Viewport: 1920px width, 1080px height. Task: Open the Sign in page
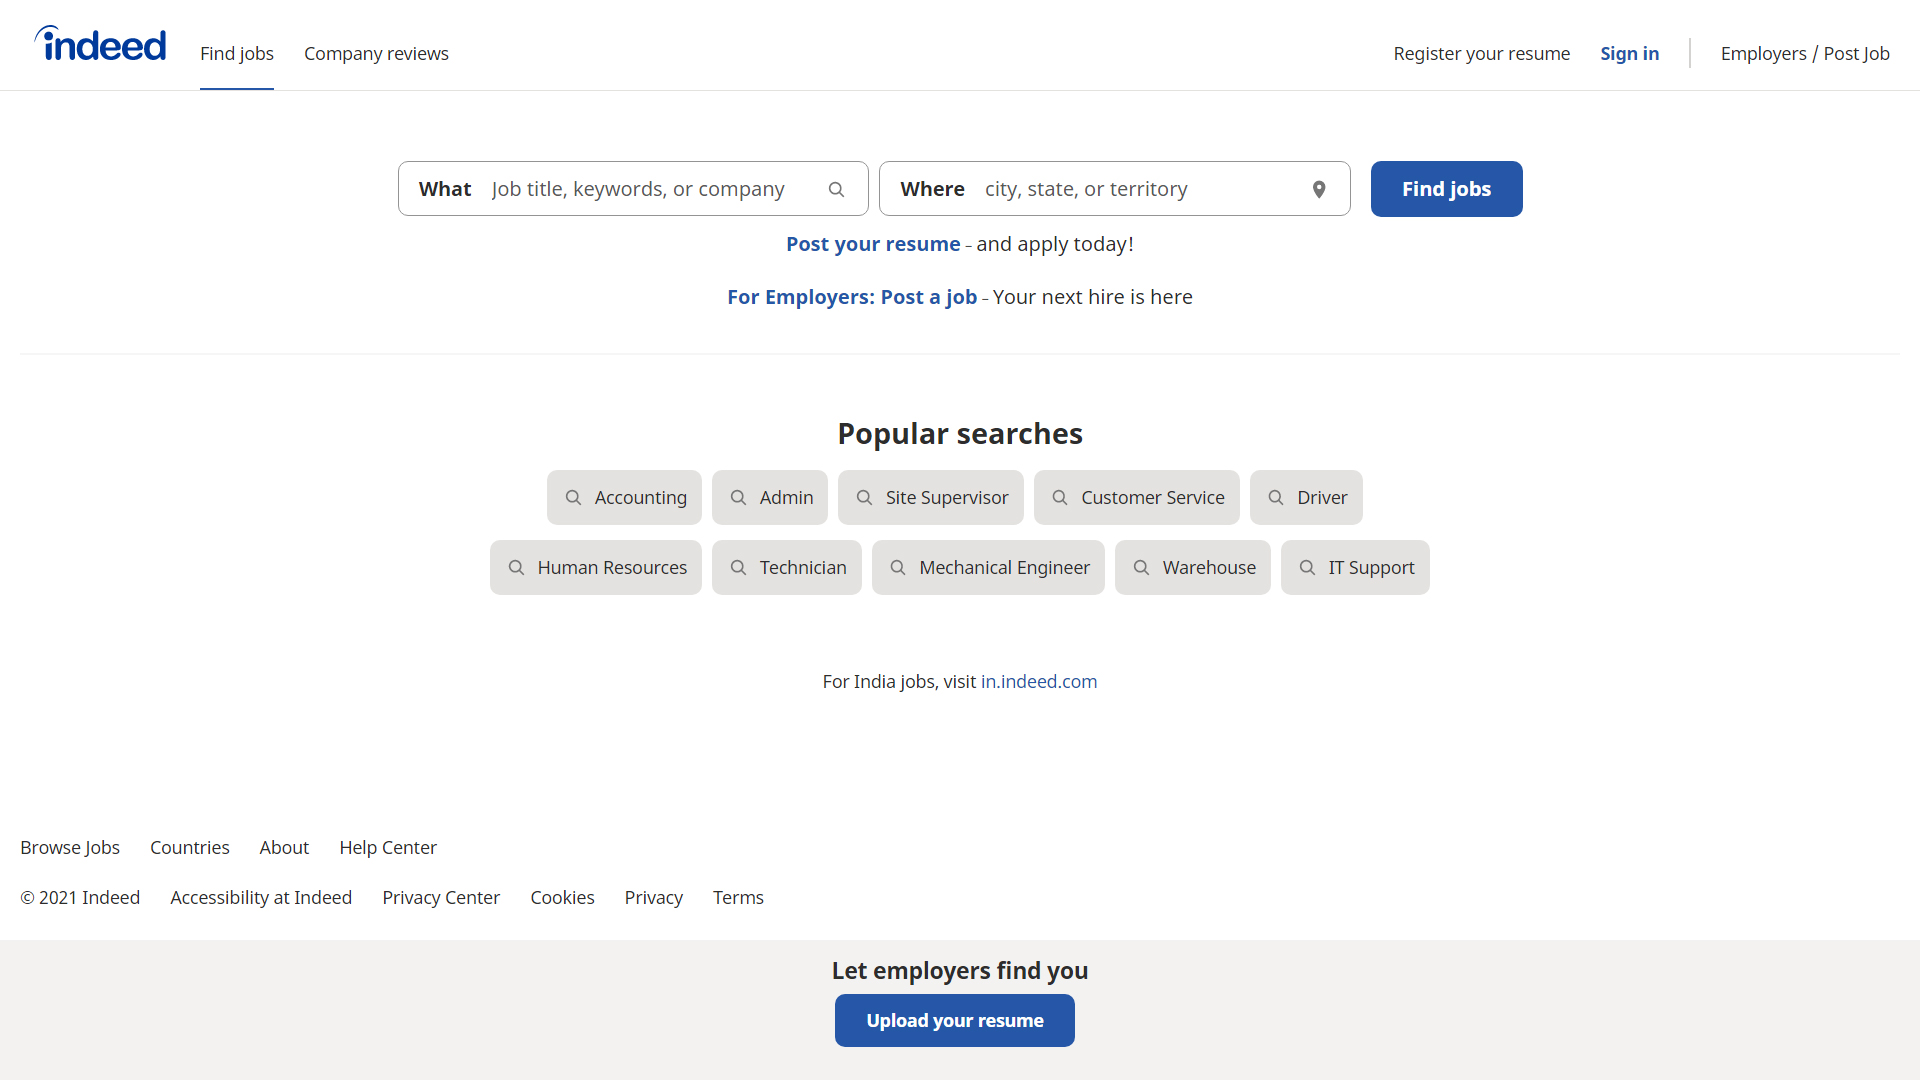[x=1629, y=53]
